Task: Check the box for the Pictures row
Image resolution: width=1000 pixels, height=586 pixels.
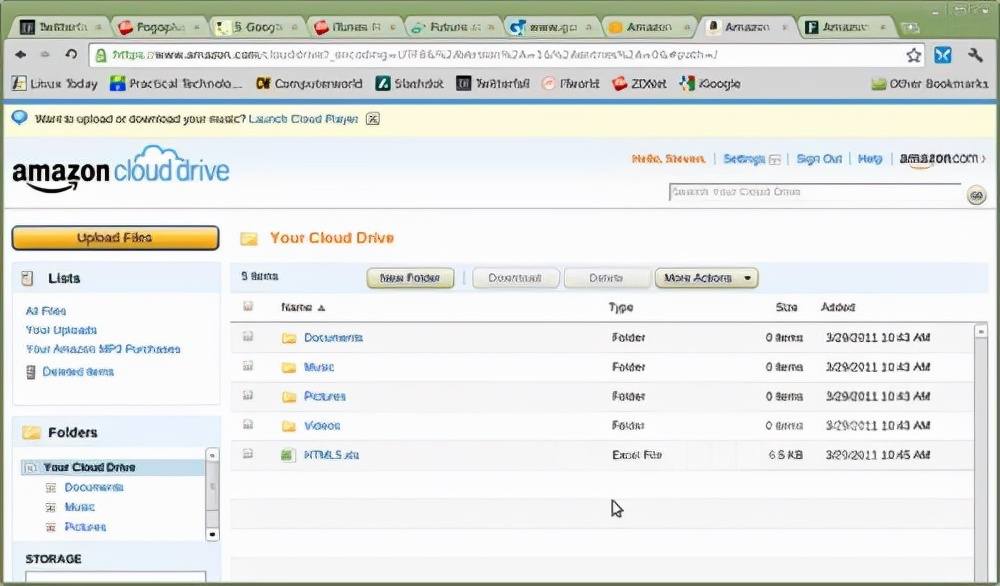Action: [x=248, y=395]
